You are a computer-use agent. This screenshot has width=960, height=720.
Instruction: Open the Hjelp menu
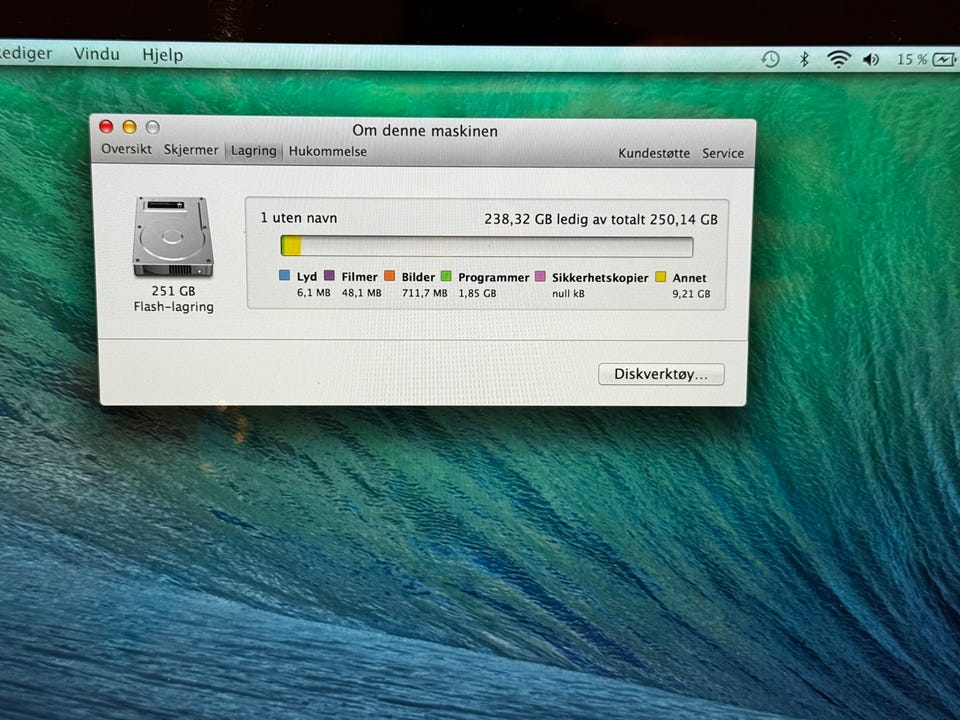tap(162, 55)
